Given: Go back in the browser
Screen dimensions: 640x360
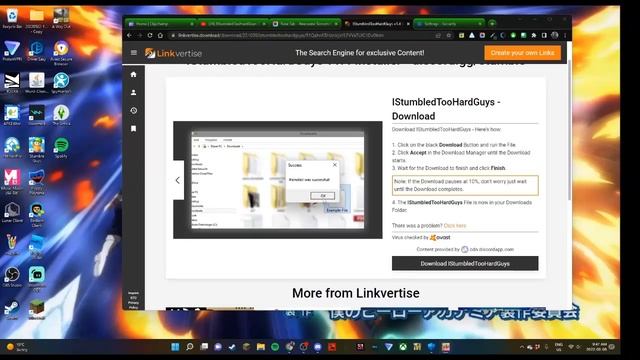Looking at the screenshot, I should (x=129, y=36).
